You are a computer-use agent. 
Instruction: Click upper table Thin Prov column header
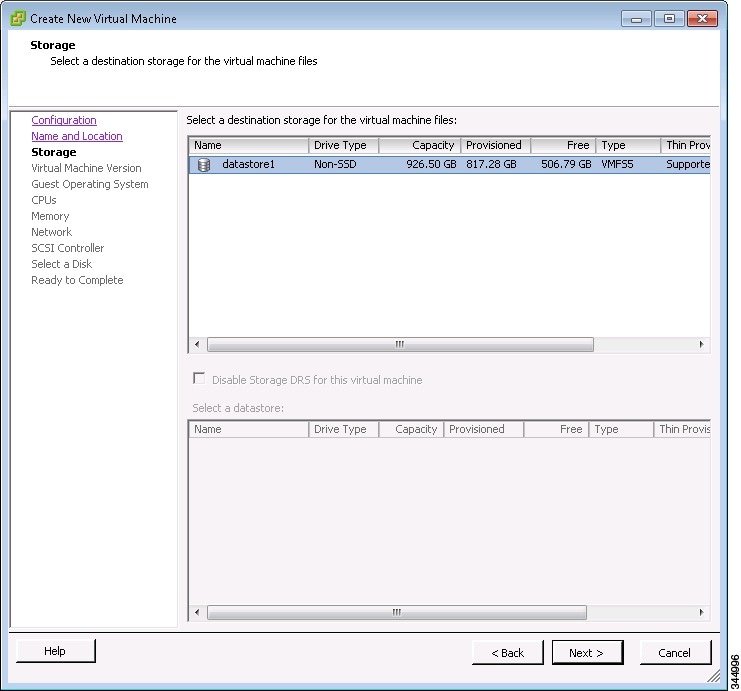(x=686, y=145)
